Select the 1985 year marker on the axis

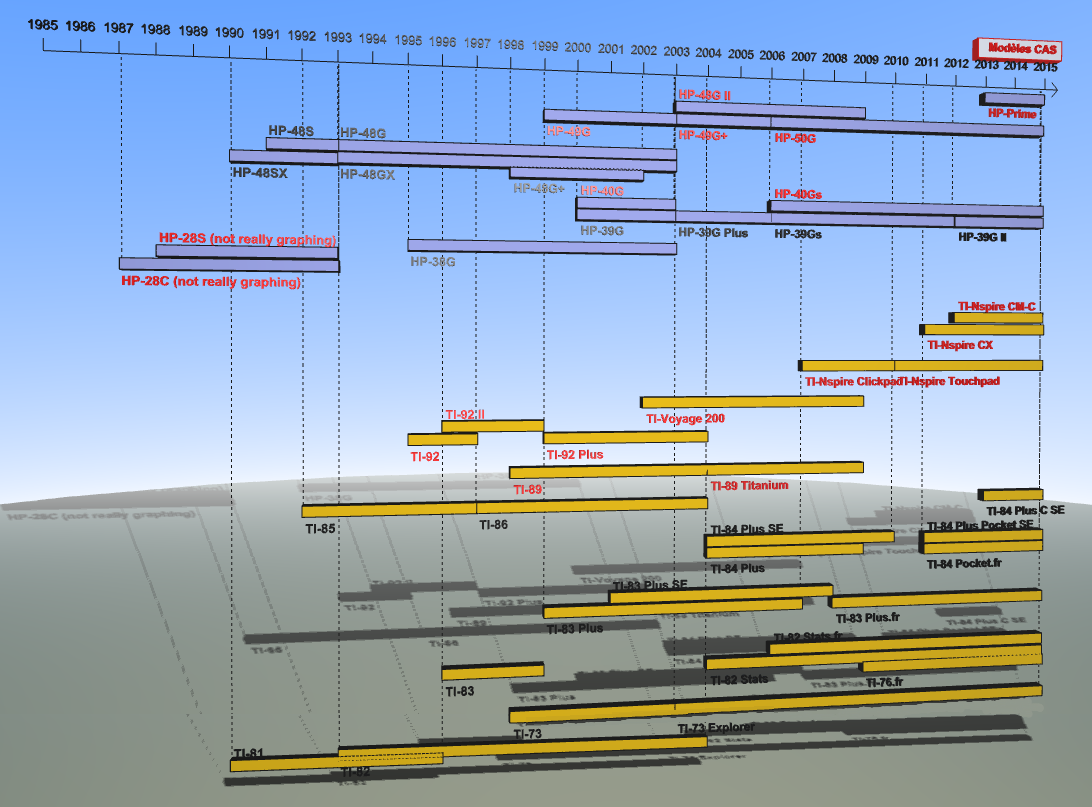[42, 25]
